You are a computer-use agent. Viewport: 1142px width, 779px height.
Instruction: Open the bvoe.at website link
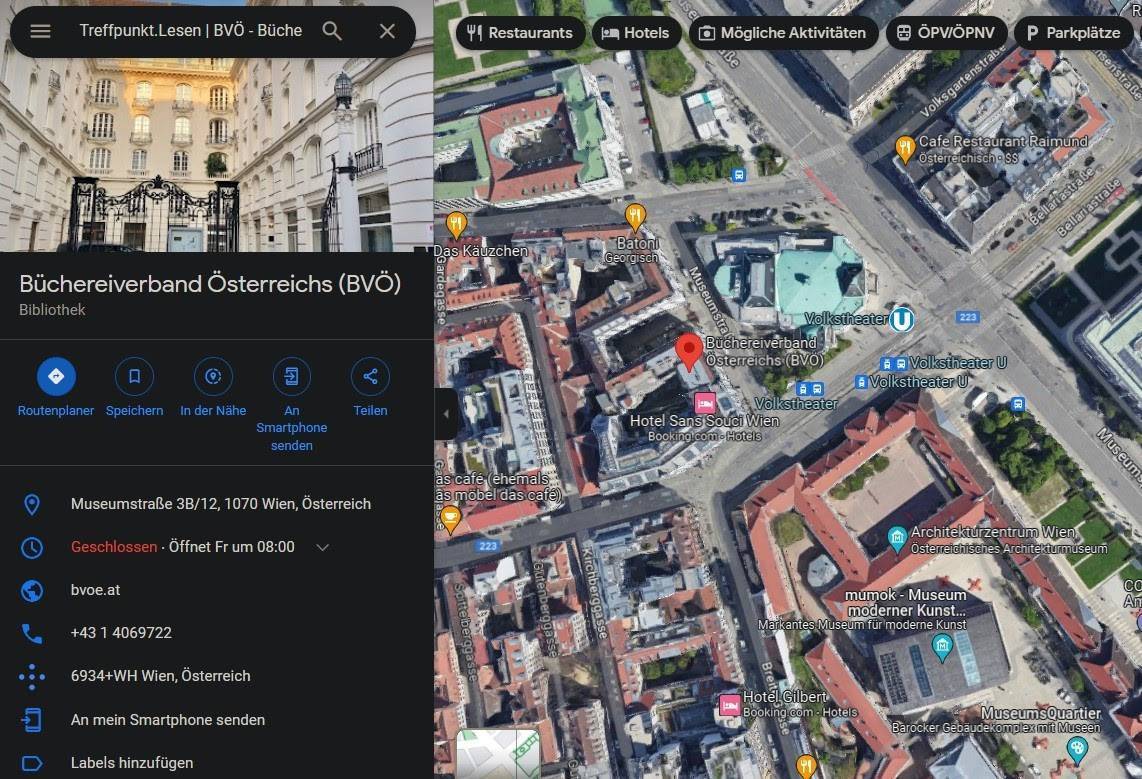point(95,590)
